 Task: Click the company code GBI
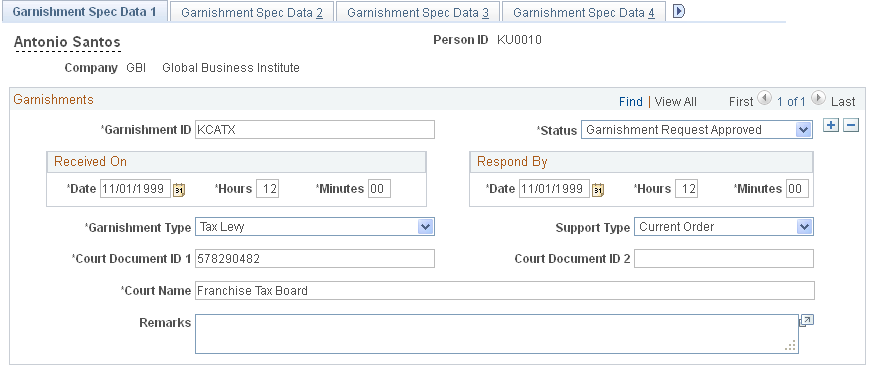(x=136, y=68)
